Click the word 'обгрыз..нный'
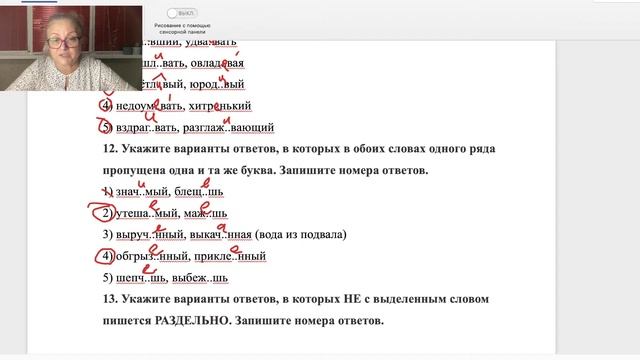The height and width of the screenshot is (360, 640). pos(152,256)
